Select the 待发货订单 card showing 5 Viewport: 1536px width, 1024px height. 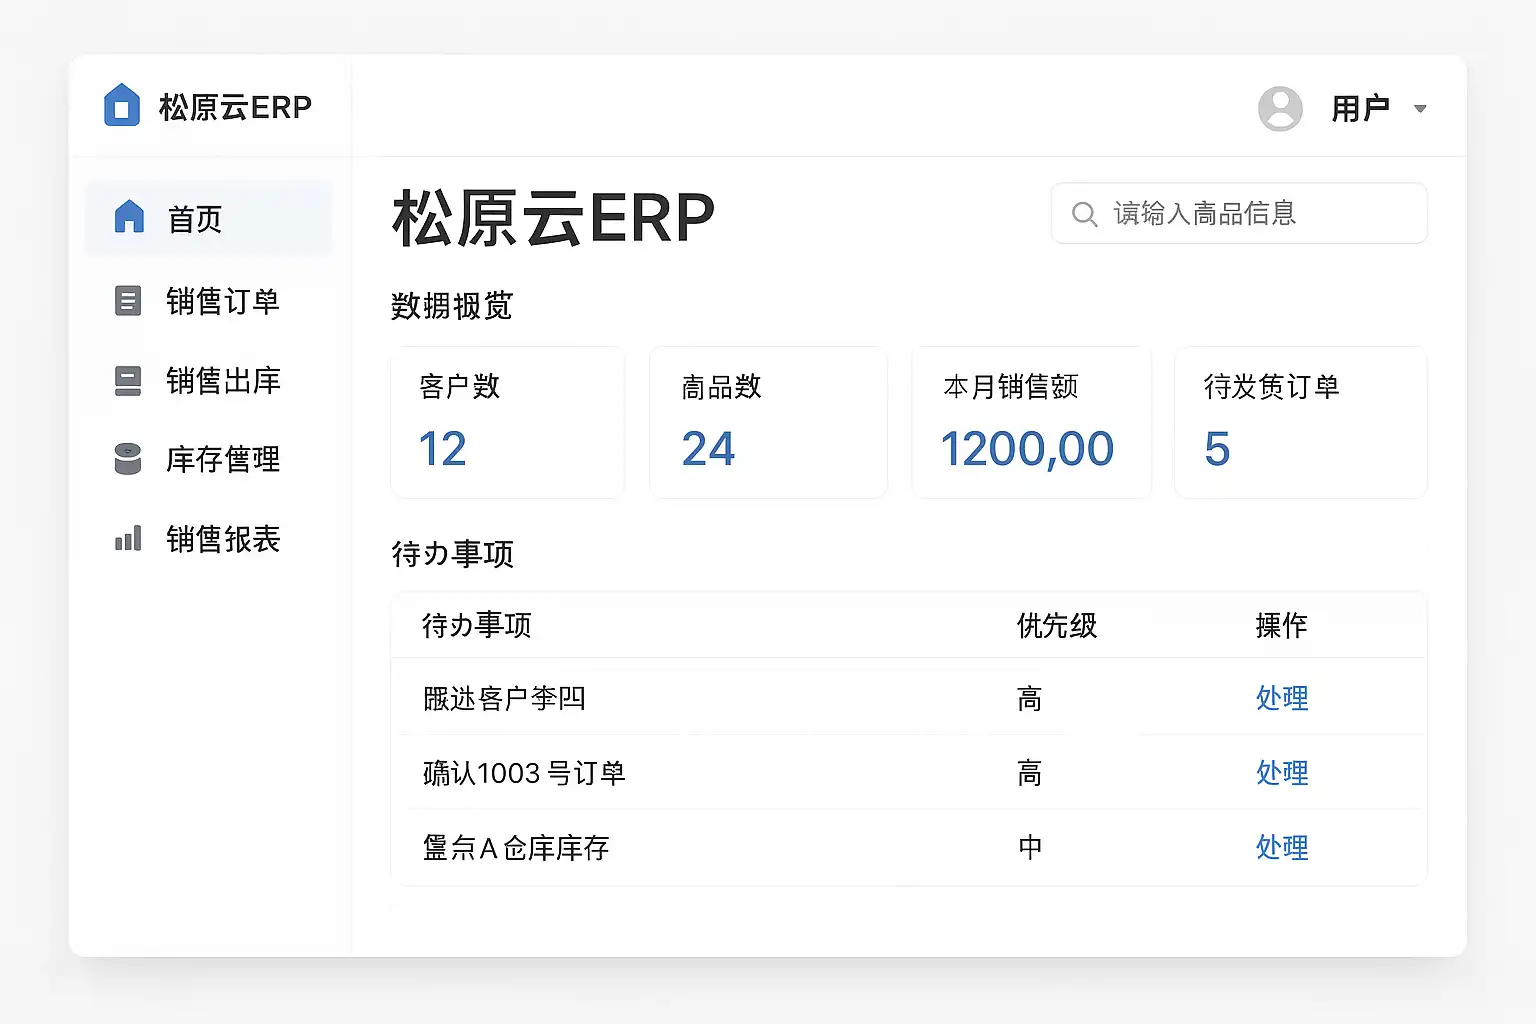click(1300, 422)
